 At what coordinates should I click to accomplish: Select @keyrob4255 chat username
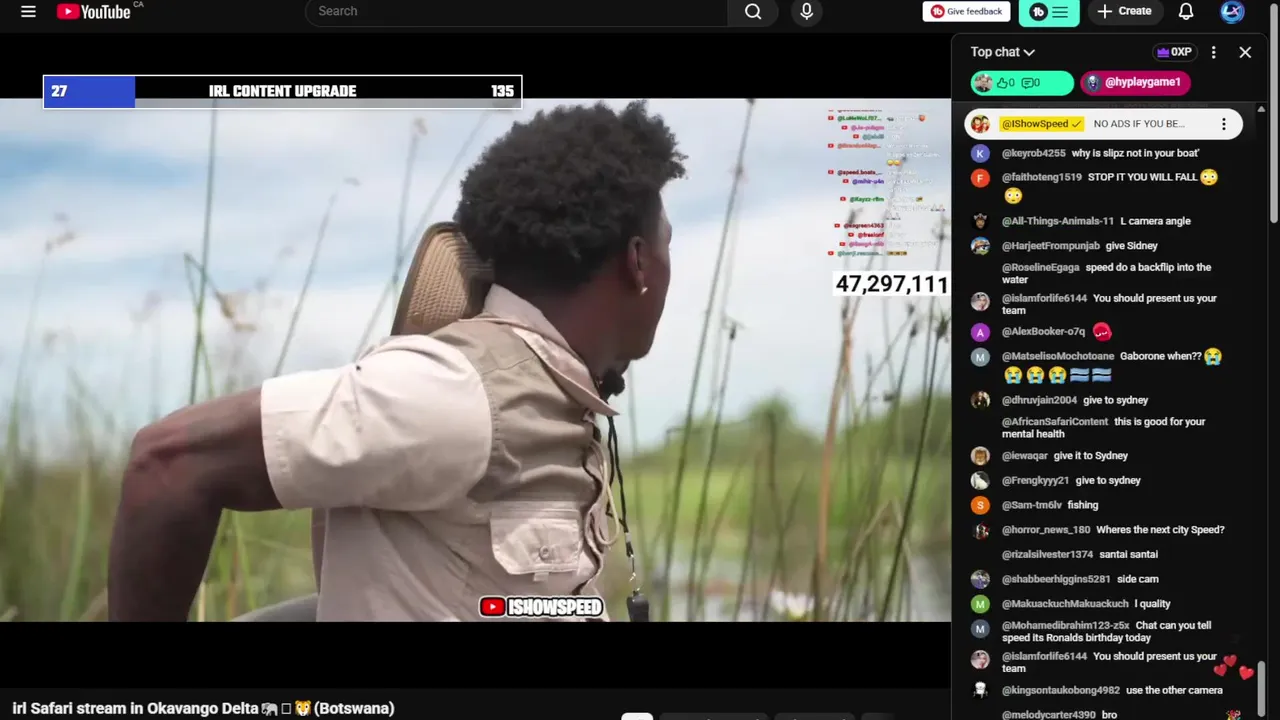[x=1033, y=153]
